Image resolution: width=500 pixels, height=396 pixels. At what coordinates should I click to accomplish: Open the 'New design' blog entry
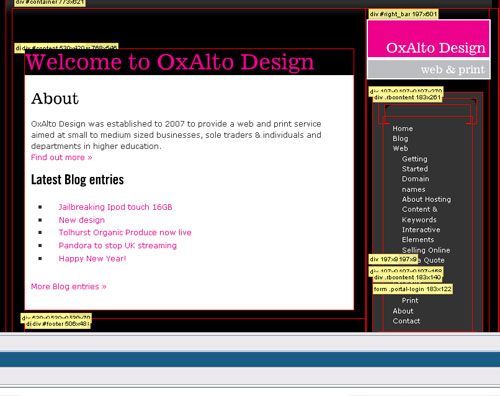[x=82, y=220]
